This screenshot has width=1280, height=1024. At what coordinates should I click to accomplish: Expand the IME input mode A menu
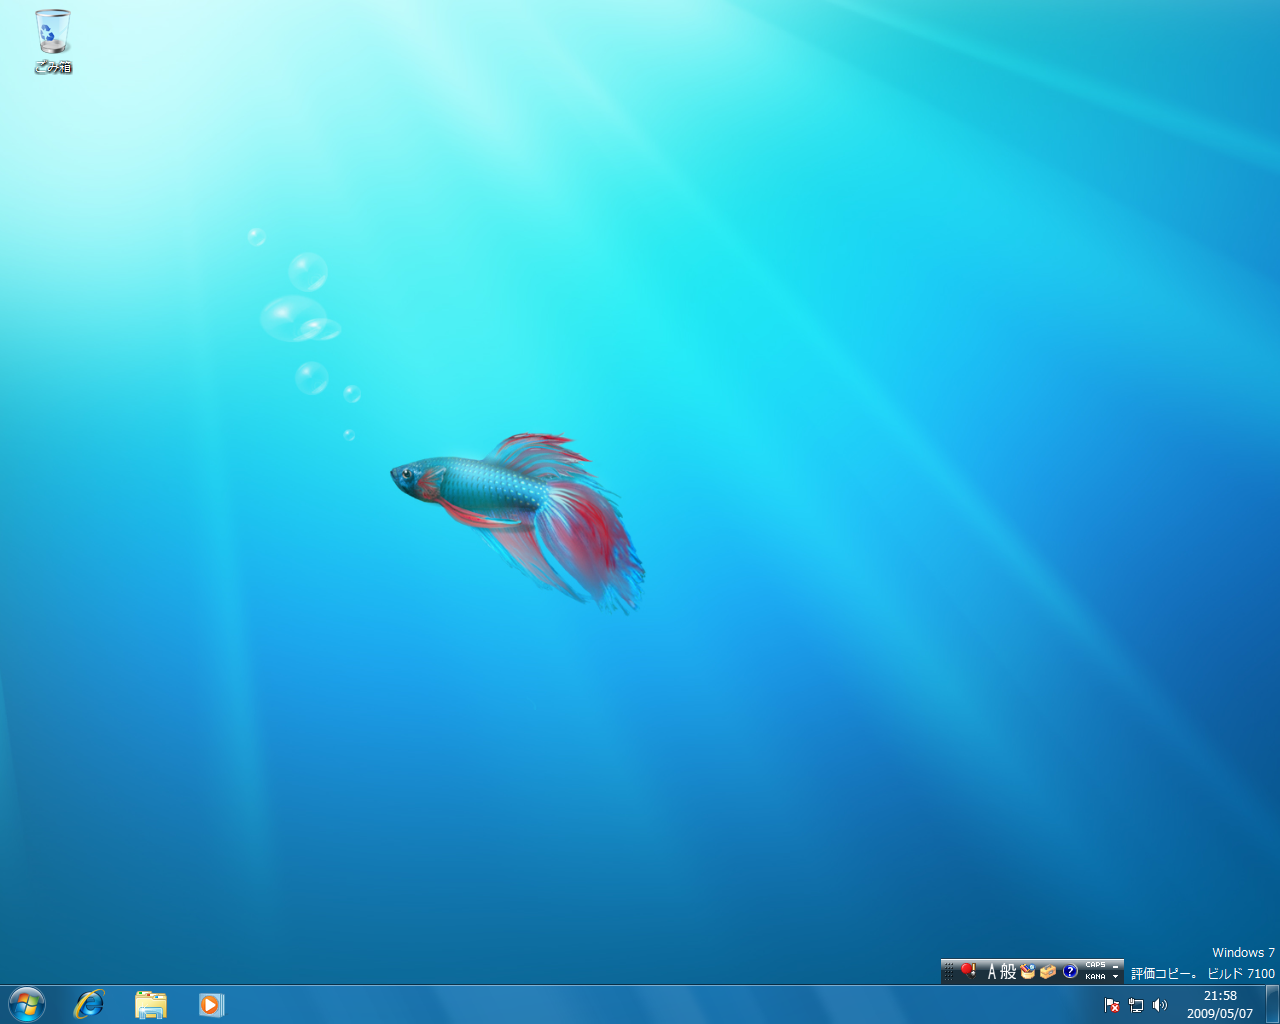coord(991,971)
